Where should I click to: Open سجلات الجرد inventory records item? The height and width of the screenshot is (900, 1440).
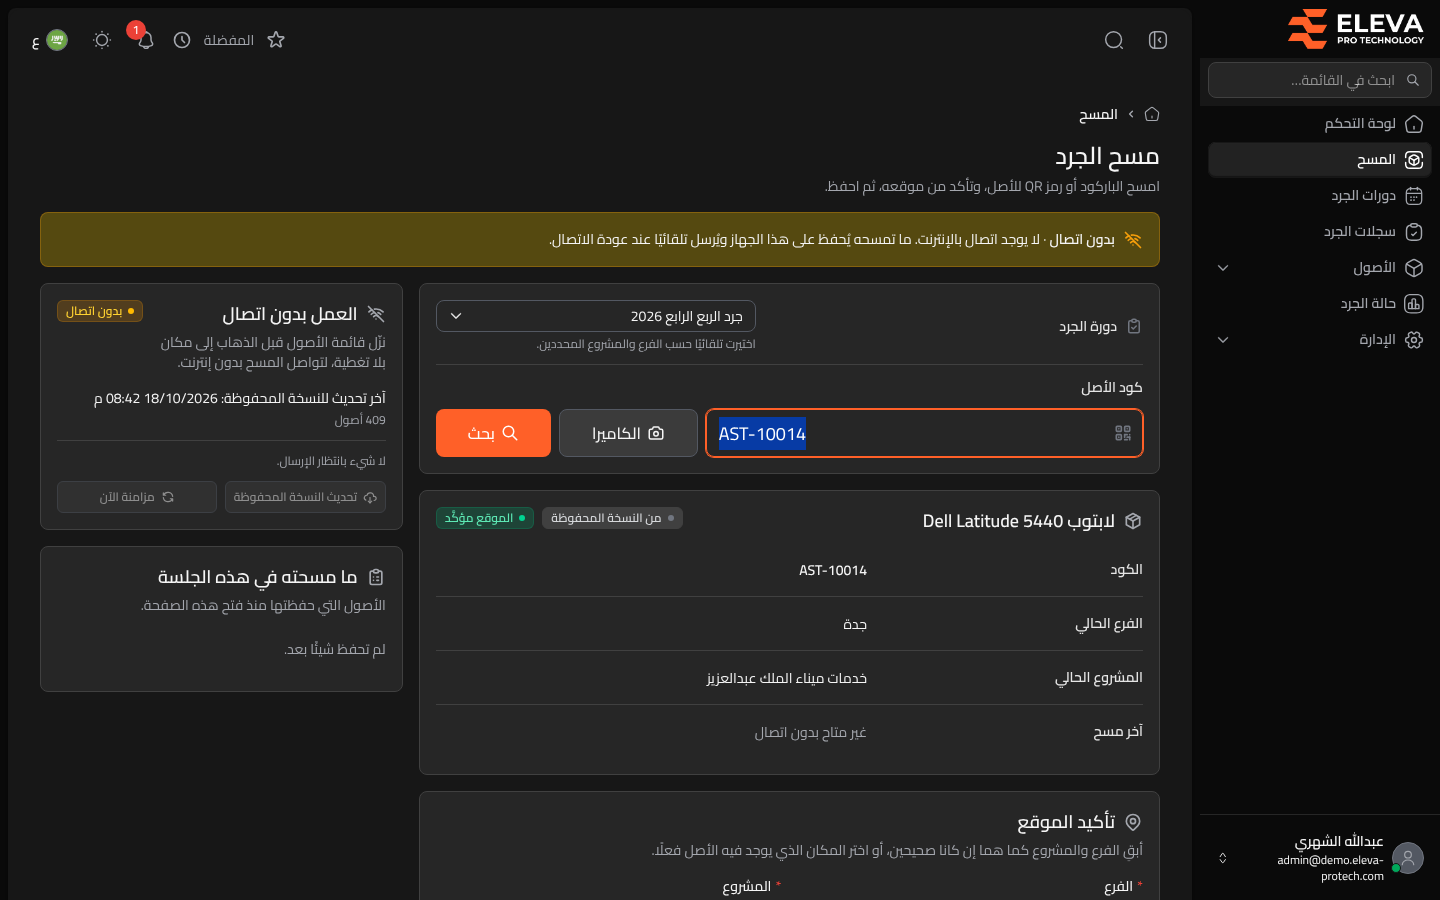(1320, 232)
